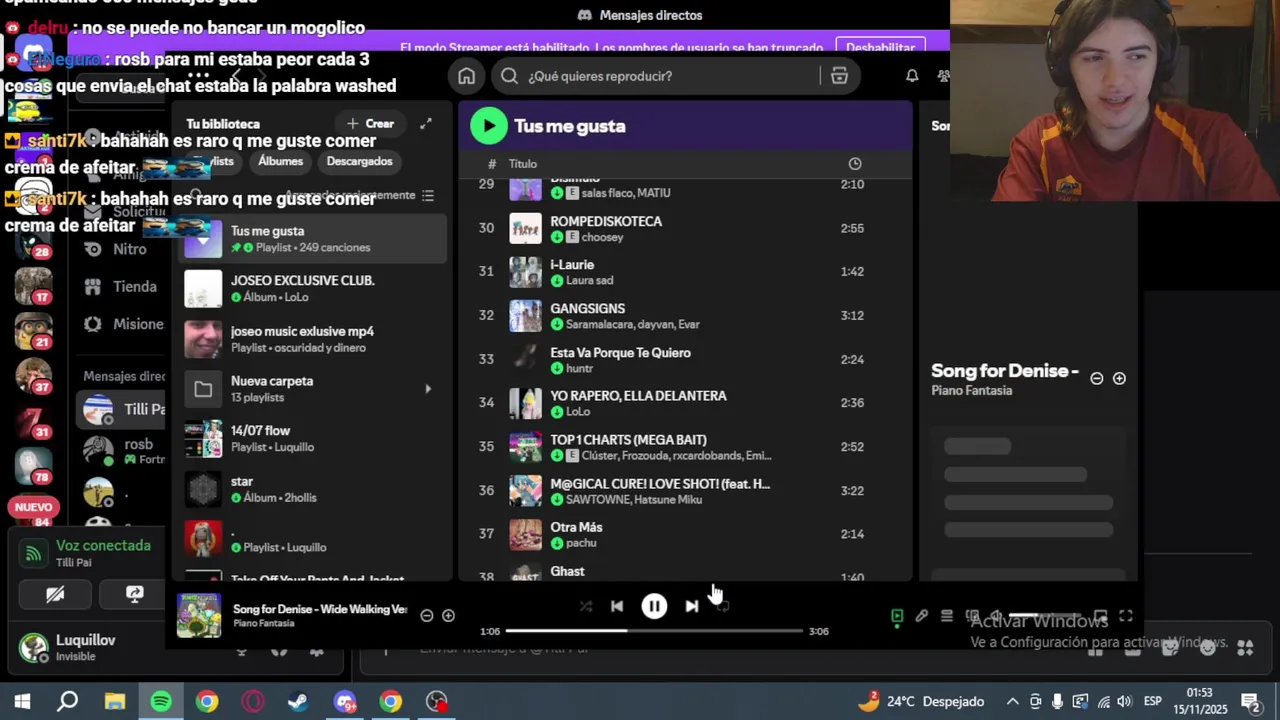Toggle the lyrics microphone icon

click(x=922, y=617)
